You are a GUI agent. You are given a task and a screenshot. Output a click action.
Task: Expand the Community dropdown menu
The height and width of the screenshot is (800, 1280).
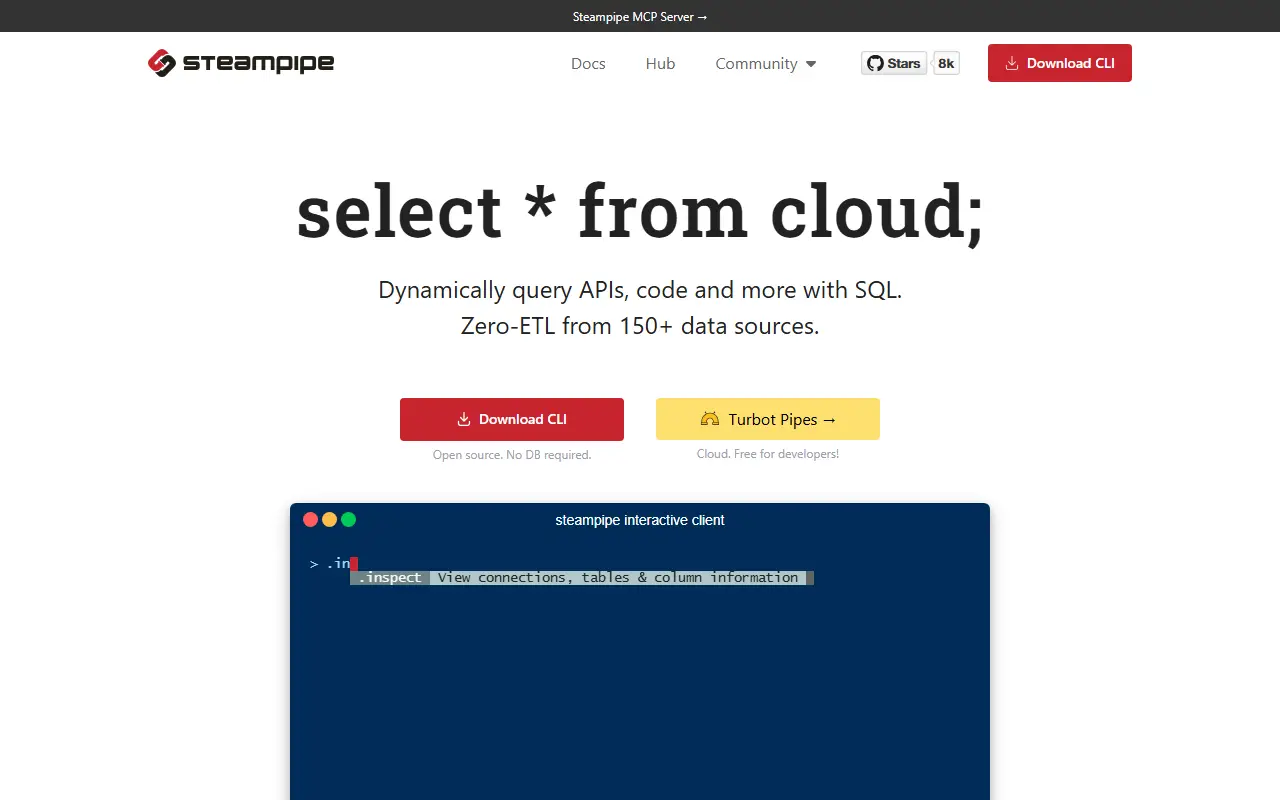point(766,63)
